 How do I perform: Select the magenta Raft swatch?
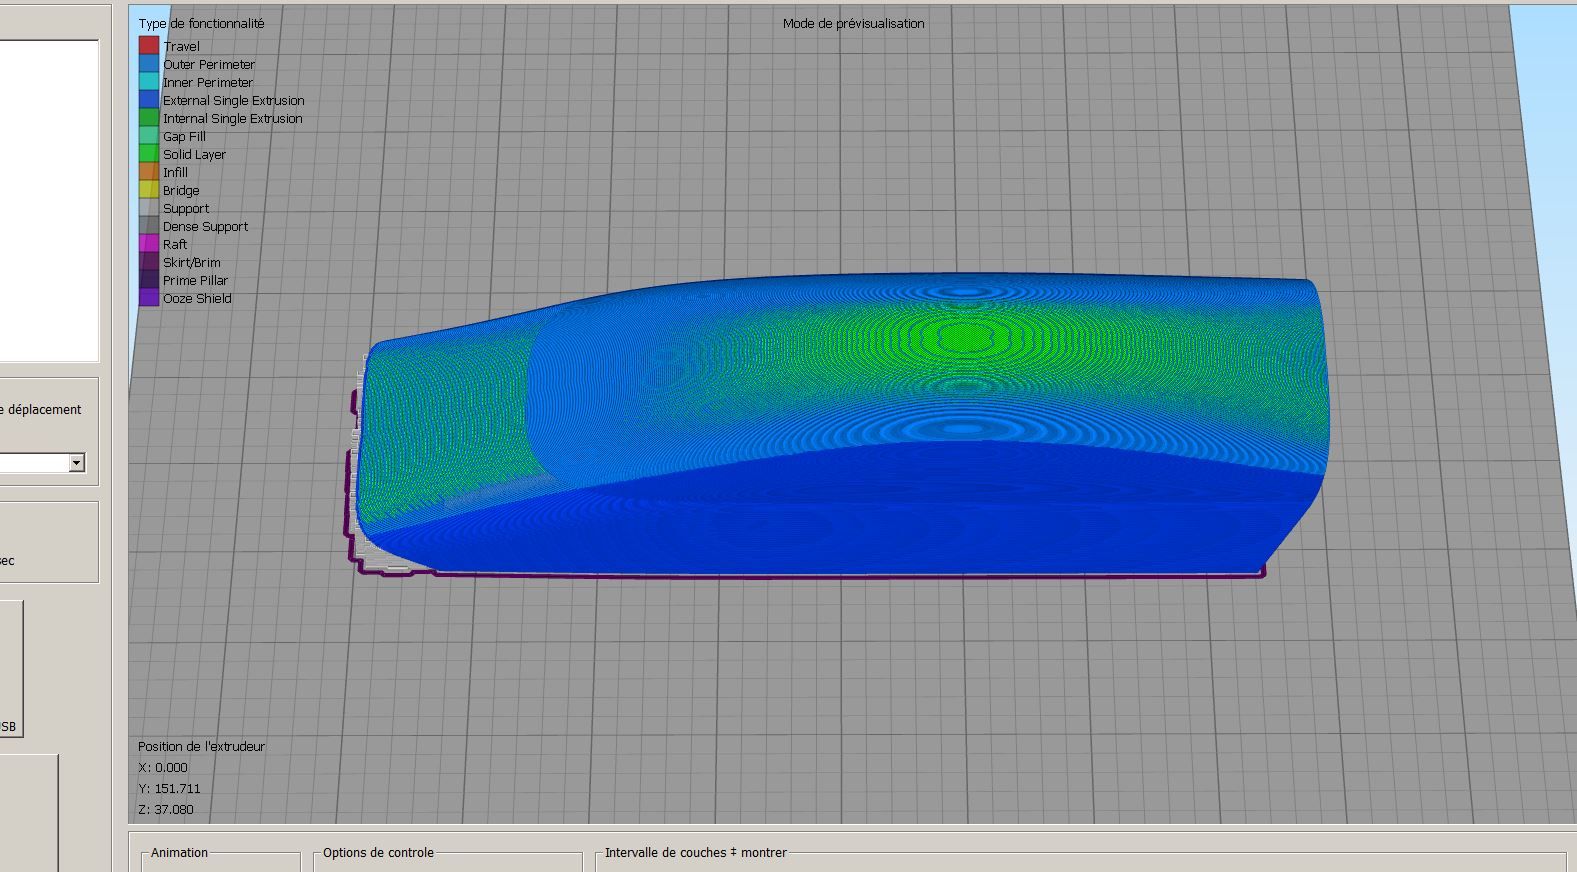(149, 243)
